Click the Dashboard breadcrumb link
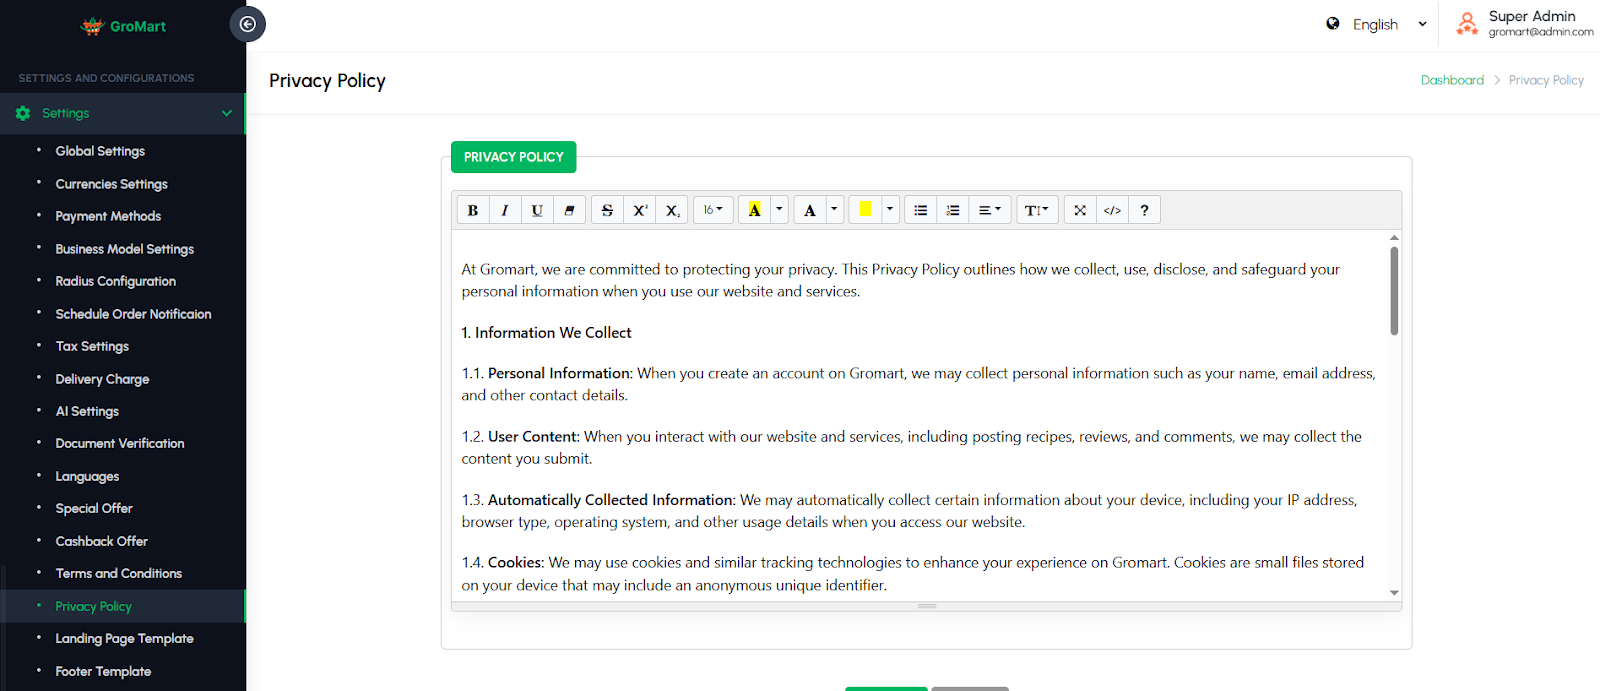This screenshot has height=691, width=1600. tap(1452, 80)
